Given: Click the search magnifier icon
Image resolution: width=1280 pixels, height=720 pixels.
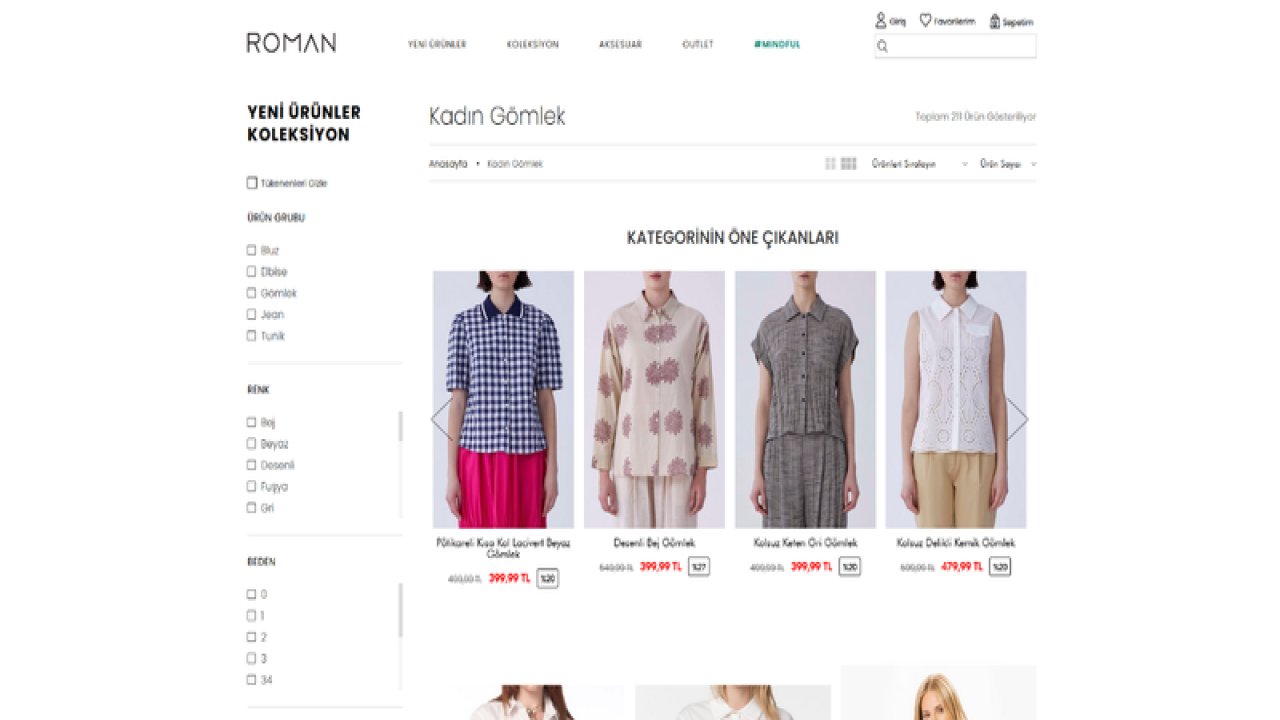Looking at the screenshot, I should 882,46.
